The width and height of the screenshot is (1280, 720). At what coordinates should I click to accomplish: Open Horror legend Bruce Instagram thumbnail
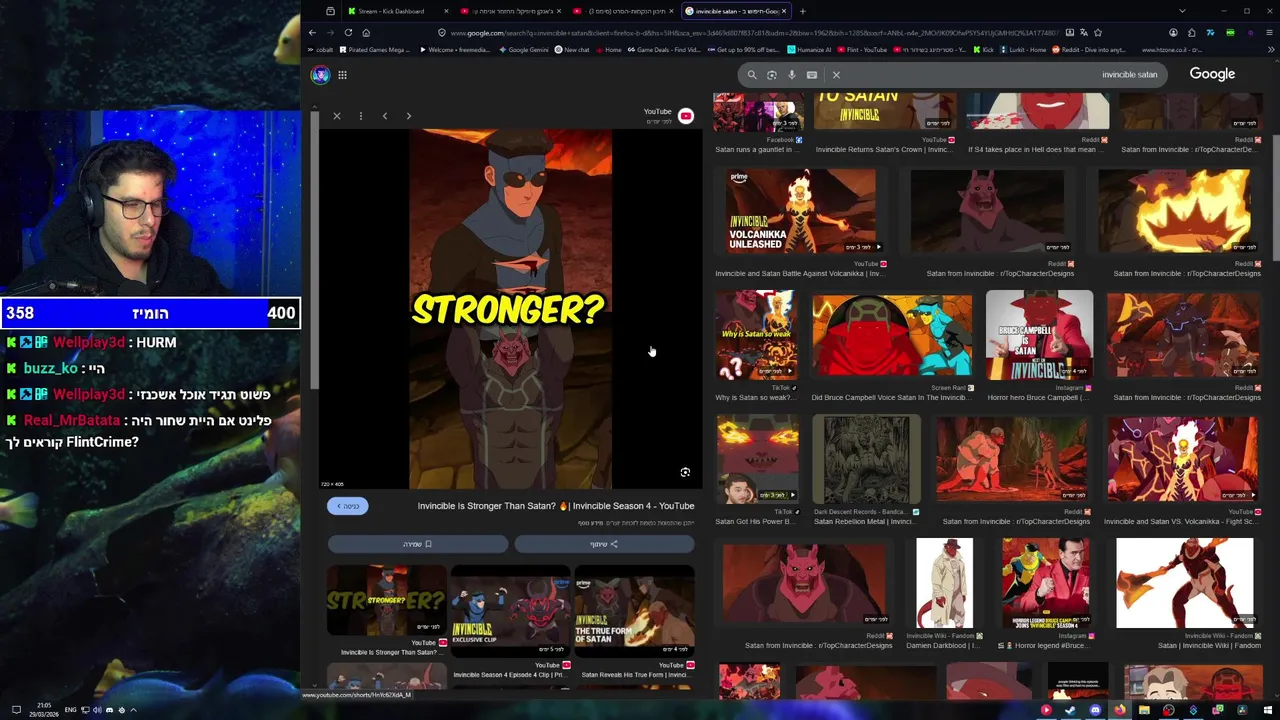[x=1046, y=584]
